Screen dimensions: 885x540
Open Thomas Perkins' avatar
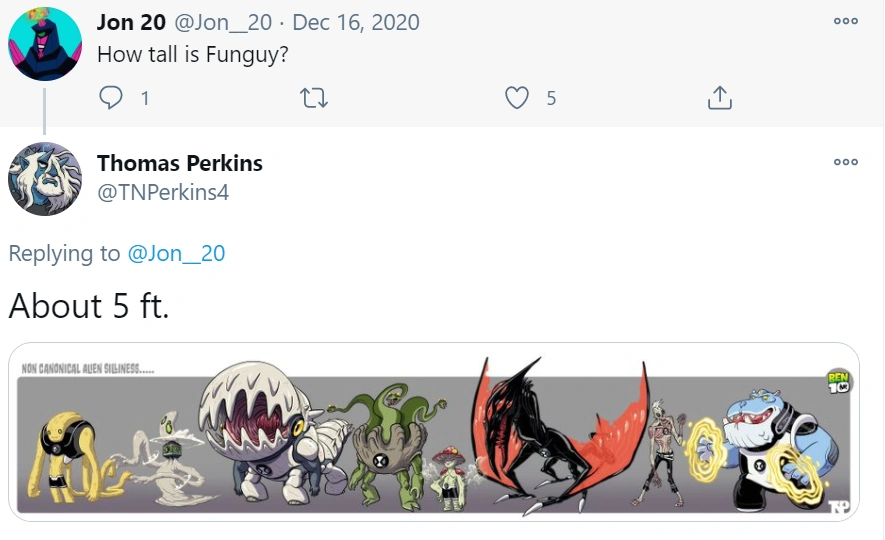pos(45,179)
